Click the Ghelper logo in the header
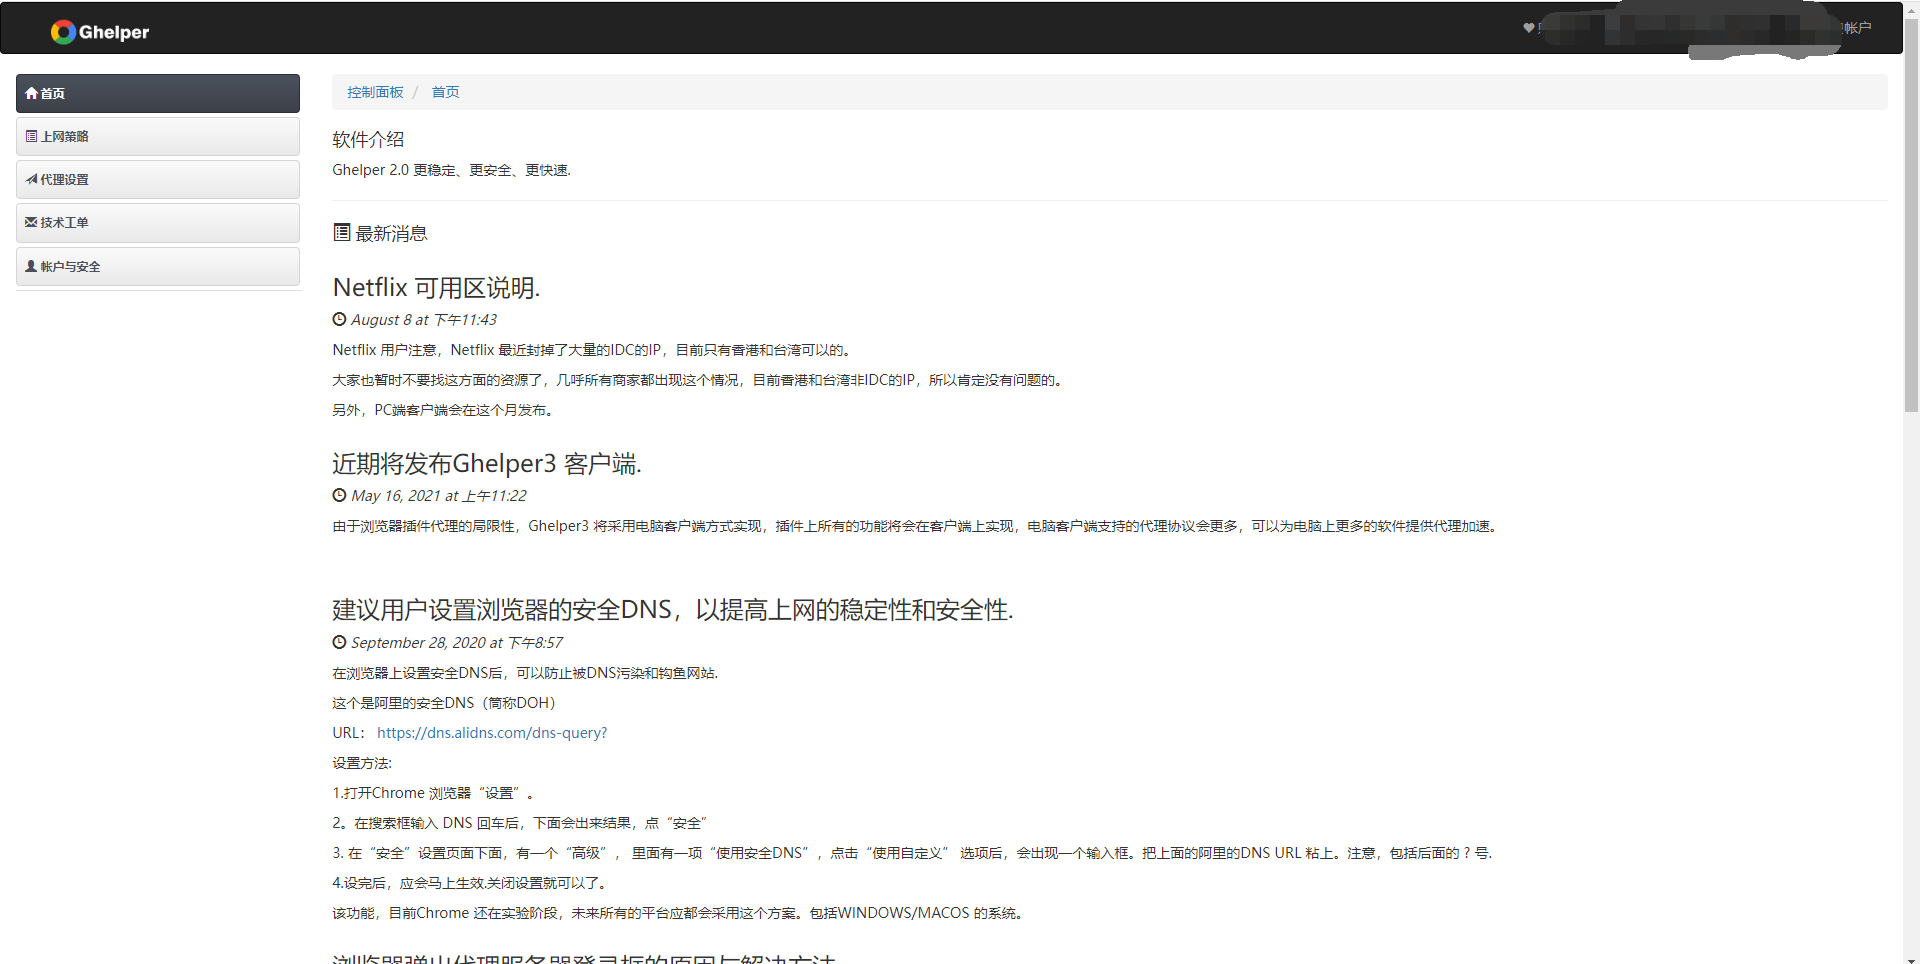This screenshot has height=964, width=1920. tap(100, 32)
